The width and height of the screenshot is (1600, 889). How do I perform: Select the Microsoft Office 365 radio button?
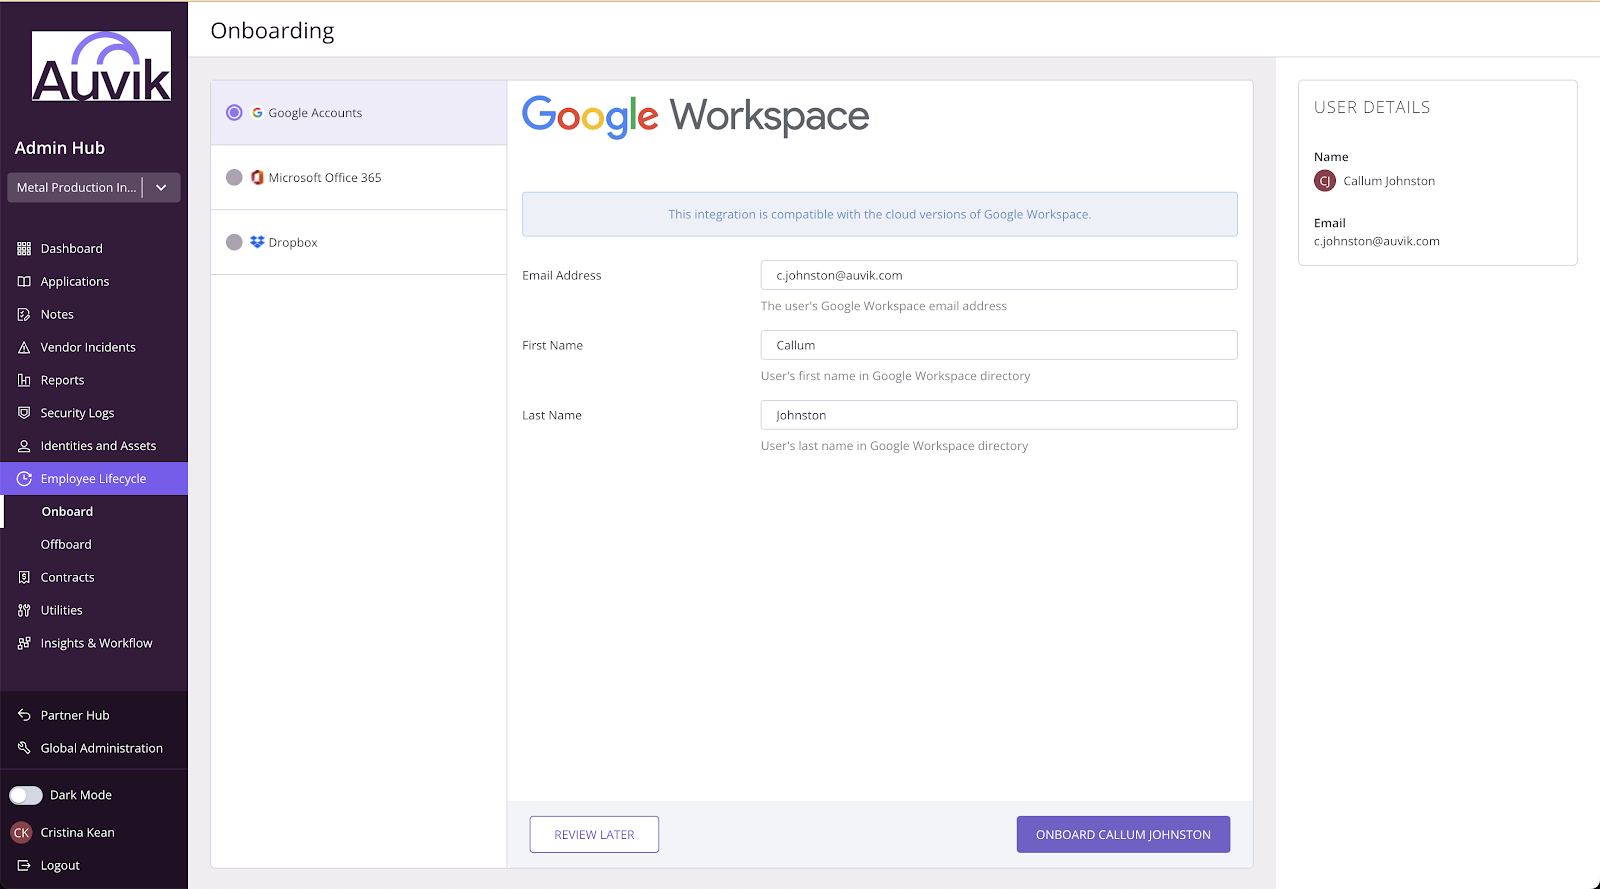[234, 177]
